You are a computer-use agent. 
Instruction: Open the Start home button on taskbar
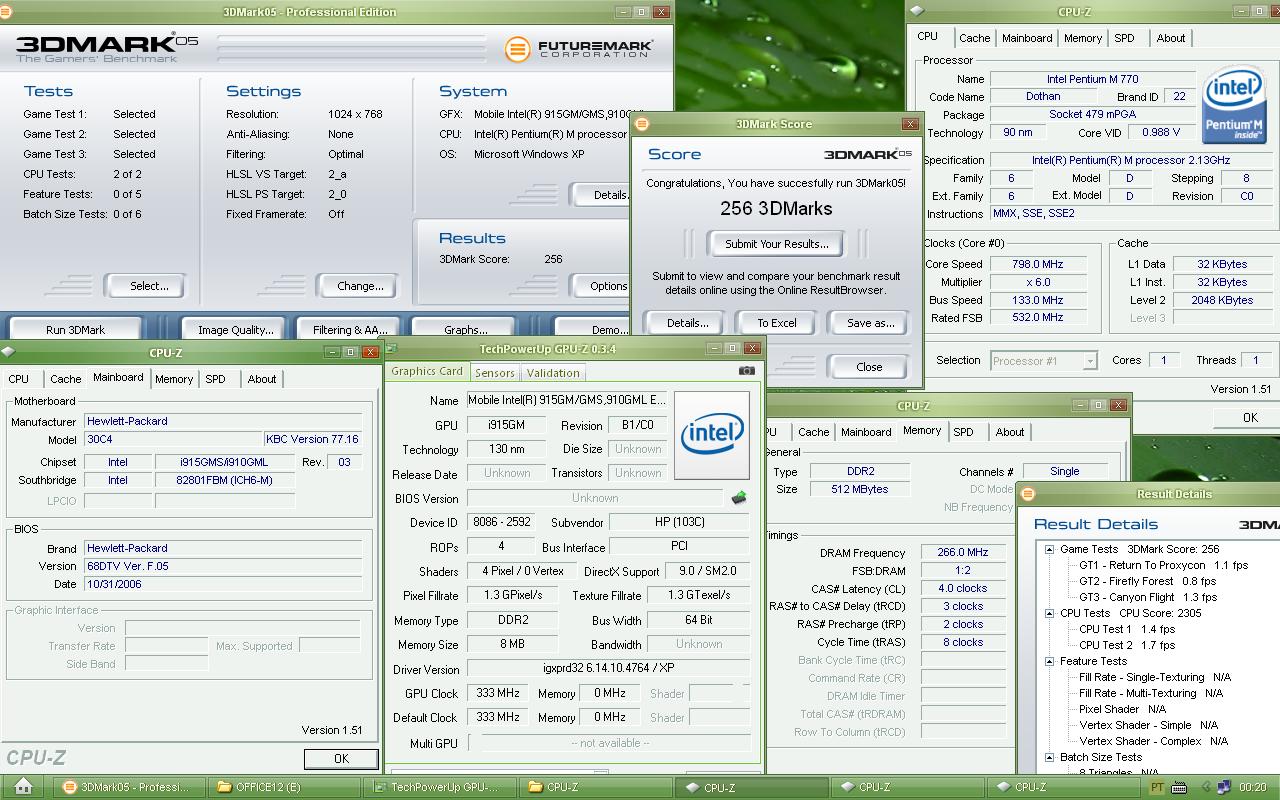point(23,787)
